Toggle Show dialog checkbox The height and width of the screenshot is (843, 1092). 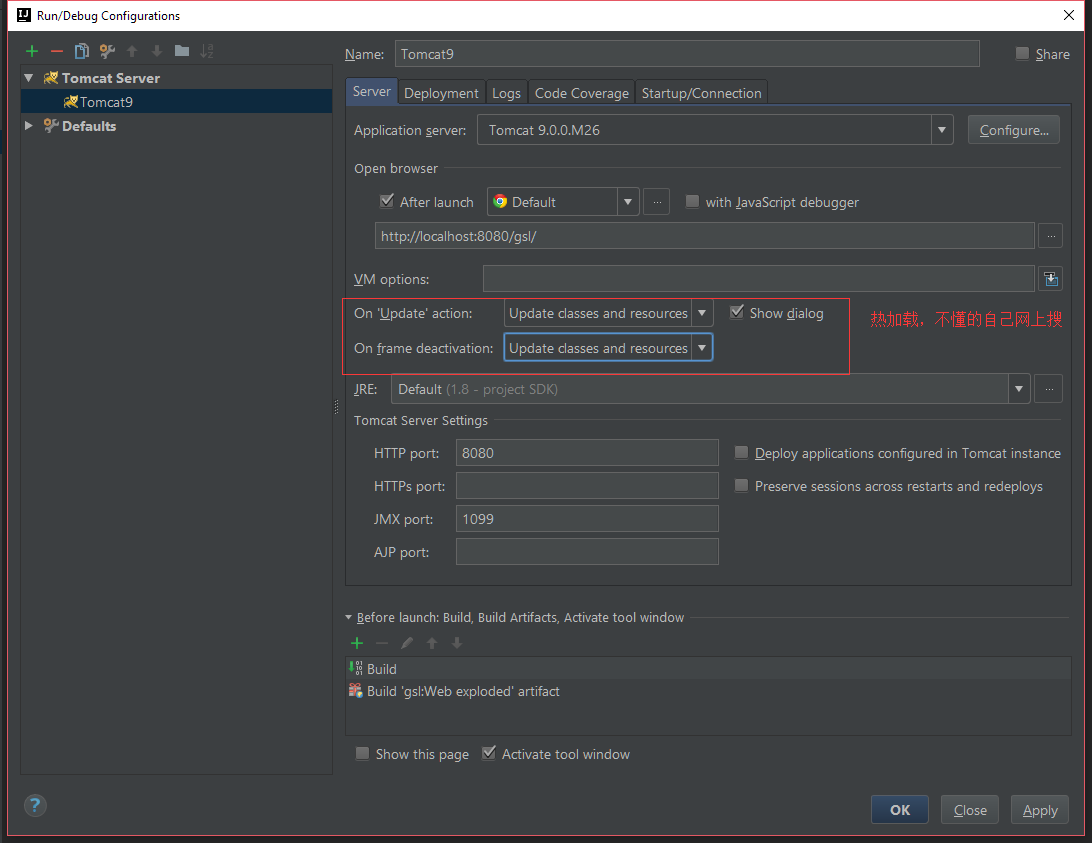(737, 312)
